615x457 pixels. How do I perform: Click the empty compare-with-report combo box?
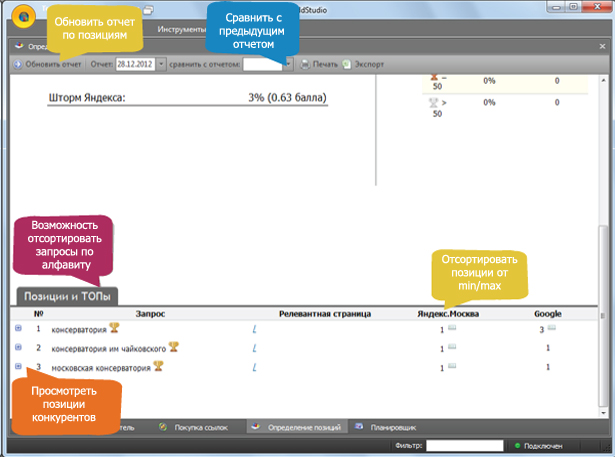pyautogui.click(x=263, y=64)
